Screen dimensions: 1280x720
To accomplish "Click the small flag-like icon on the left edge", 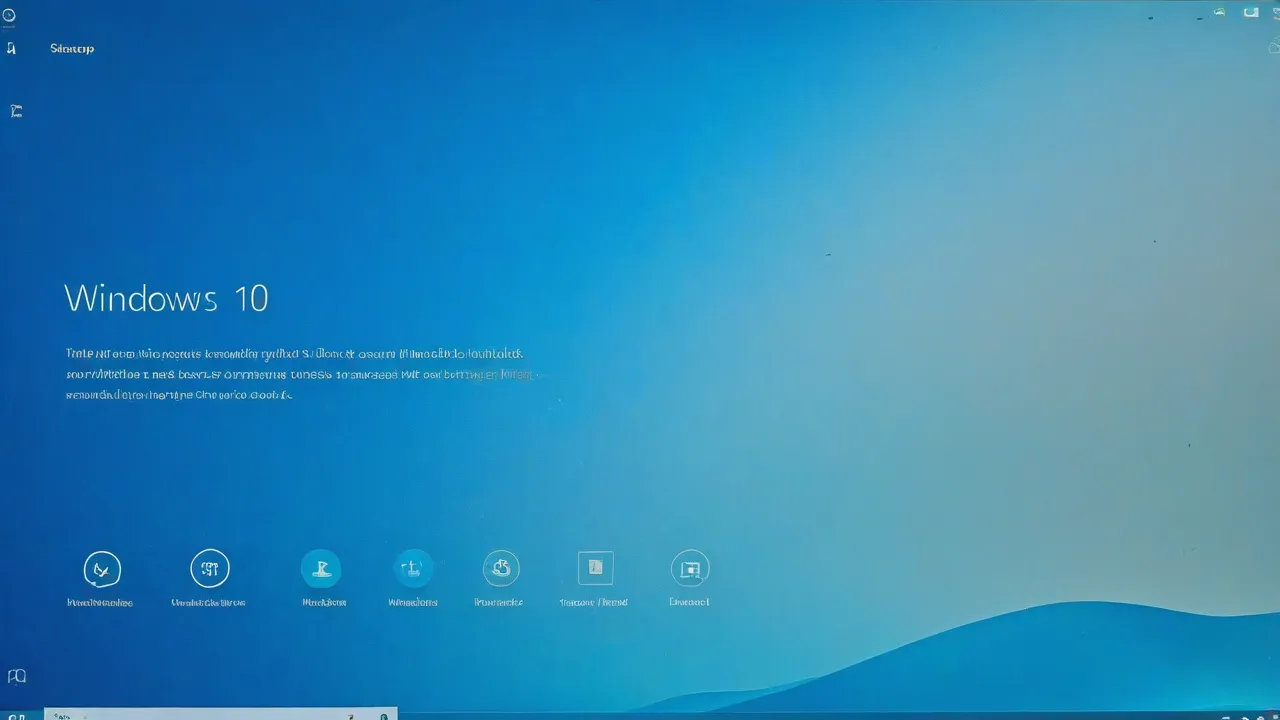I will pos(15,111).
